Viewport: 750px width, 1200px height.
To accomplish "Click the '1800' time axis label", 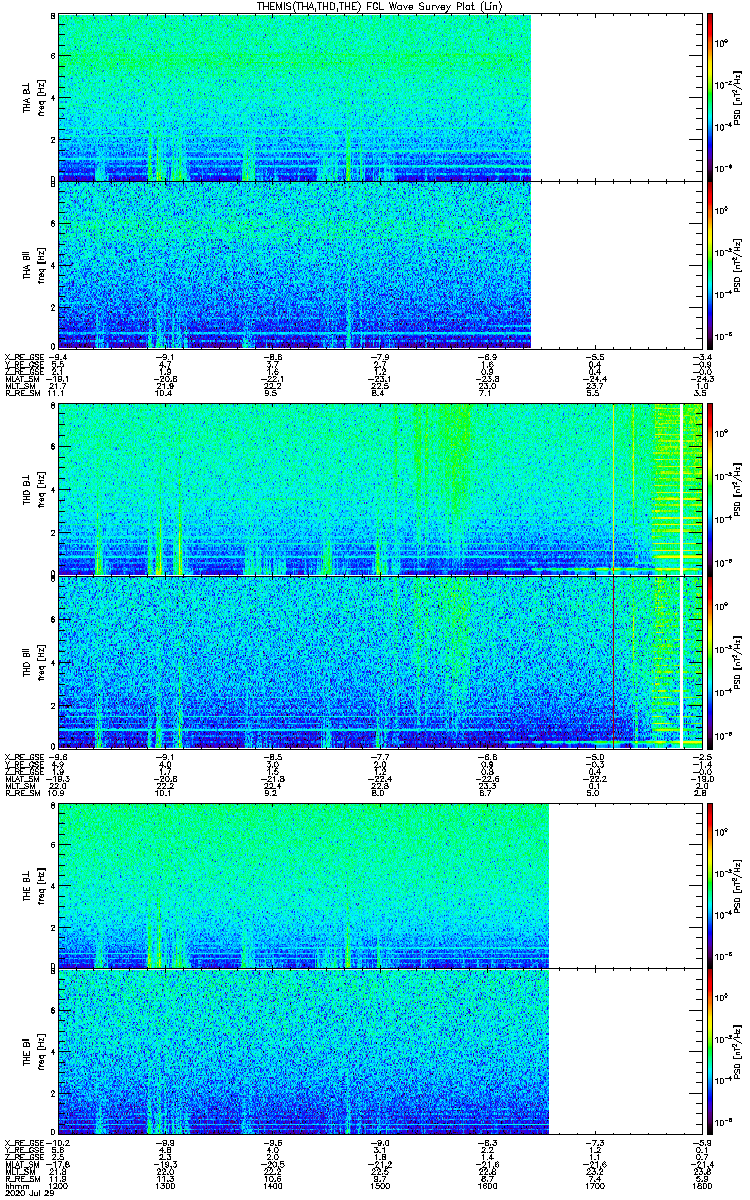I will click(702, 1186).
